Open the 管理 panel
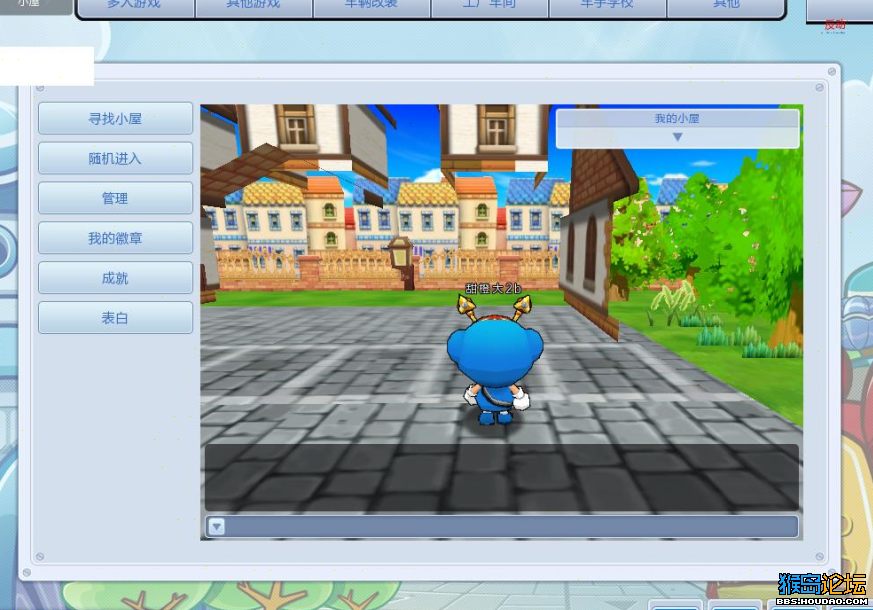Image resolution: width=873 pixels, height=610 pixels. click(x=115, y=198)
